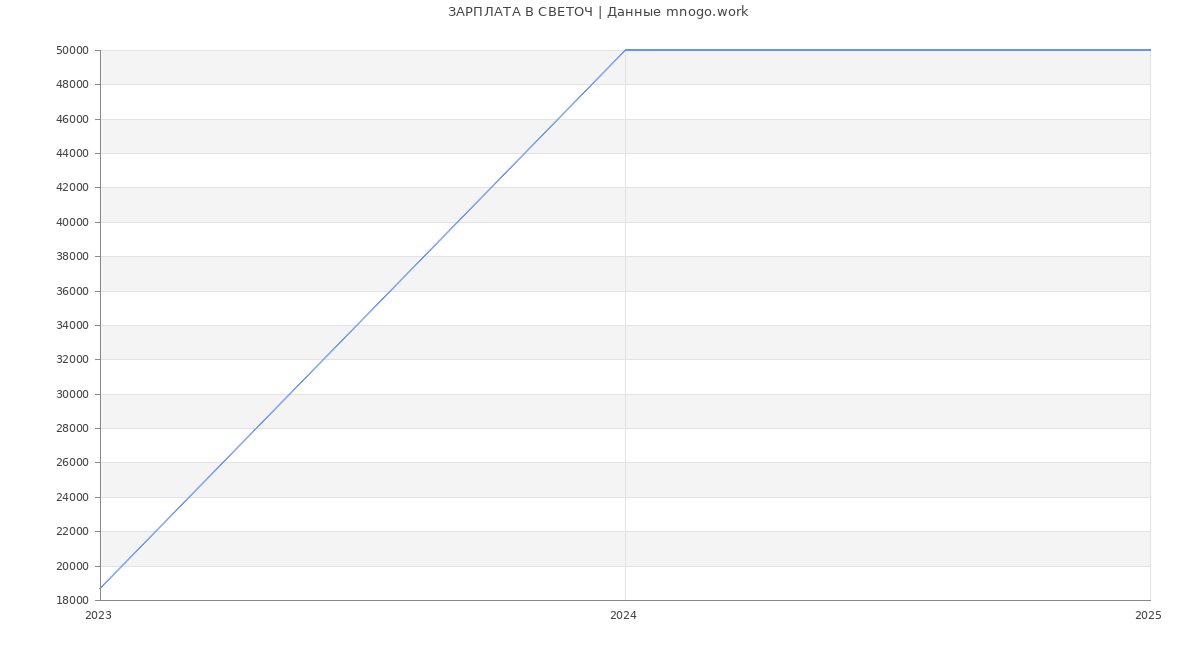
Task: Click the line's starting point at 2023
Action: click(x=101, y=588)
